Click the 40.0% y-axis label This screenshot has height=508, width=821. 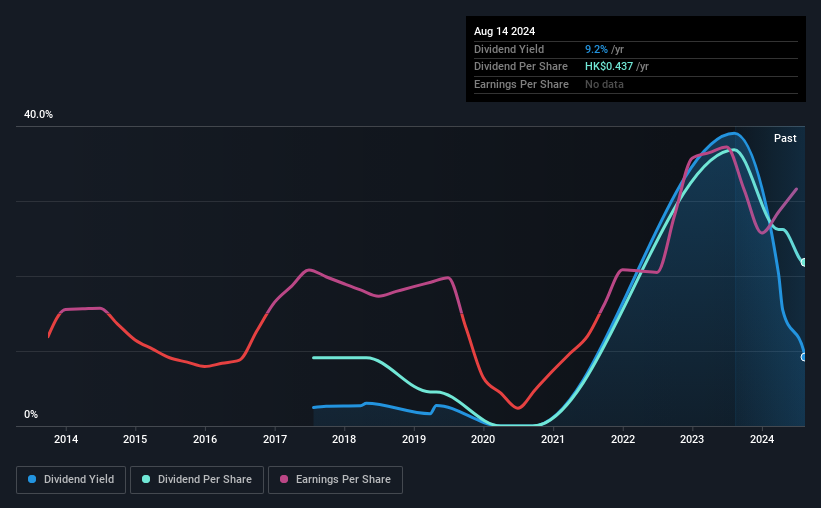pyautogui.click(x=38, y=115)
